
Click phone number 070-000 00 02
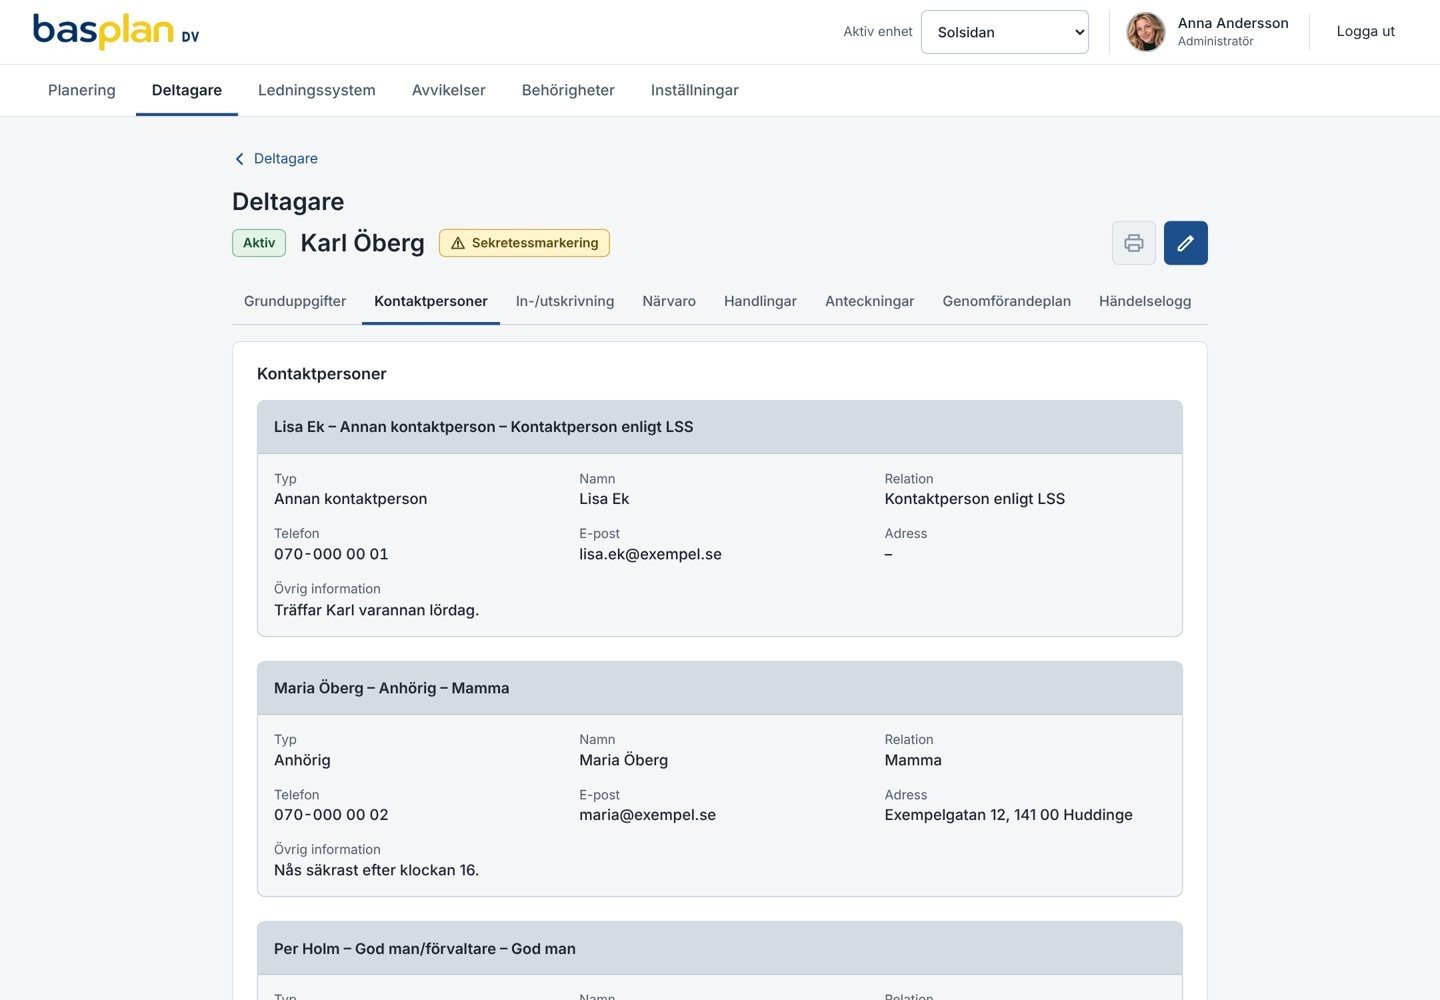[x=331, y=815]
